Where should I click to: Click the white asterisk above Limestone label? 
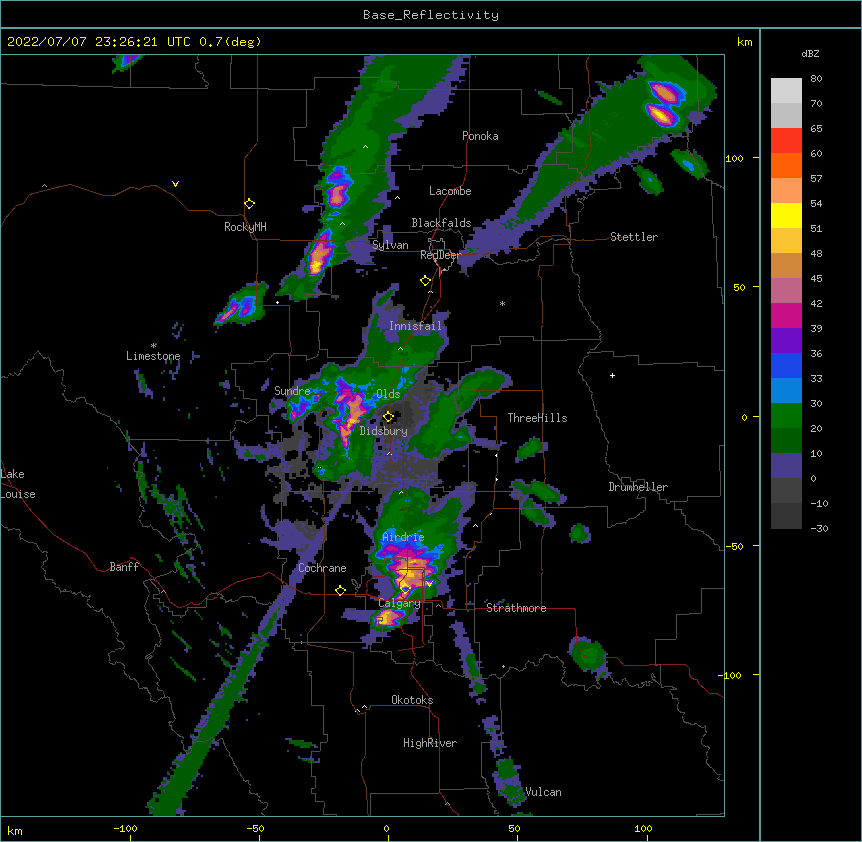[x=154, y=346]
